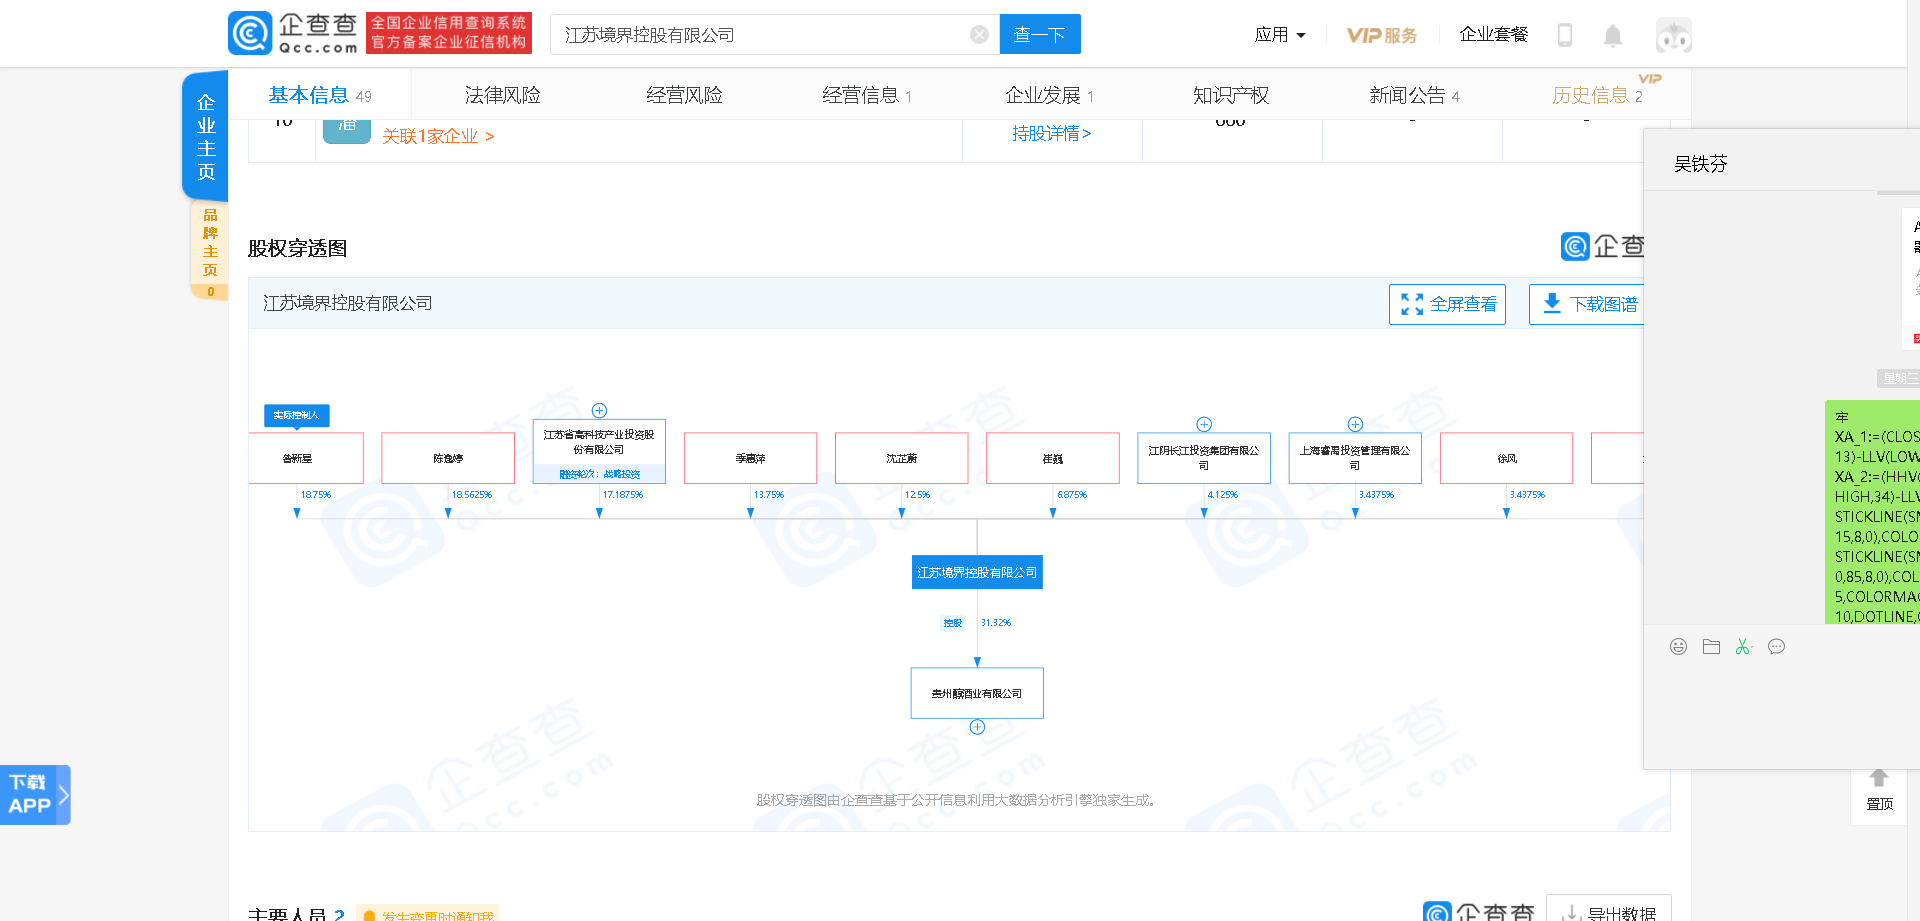
Task: Open the 历史信息 VIP tab
Action: tap(1597, 95)
